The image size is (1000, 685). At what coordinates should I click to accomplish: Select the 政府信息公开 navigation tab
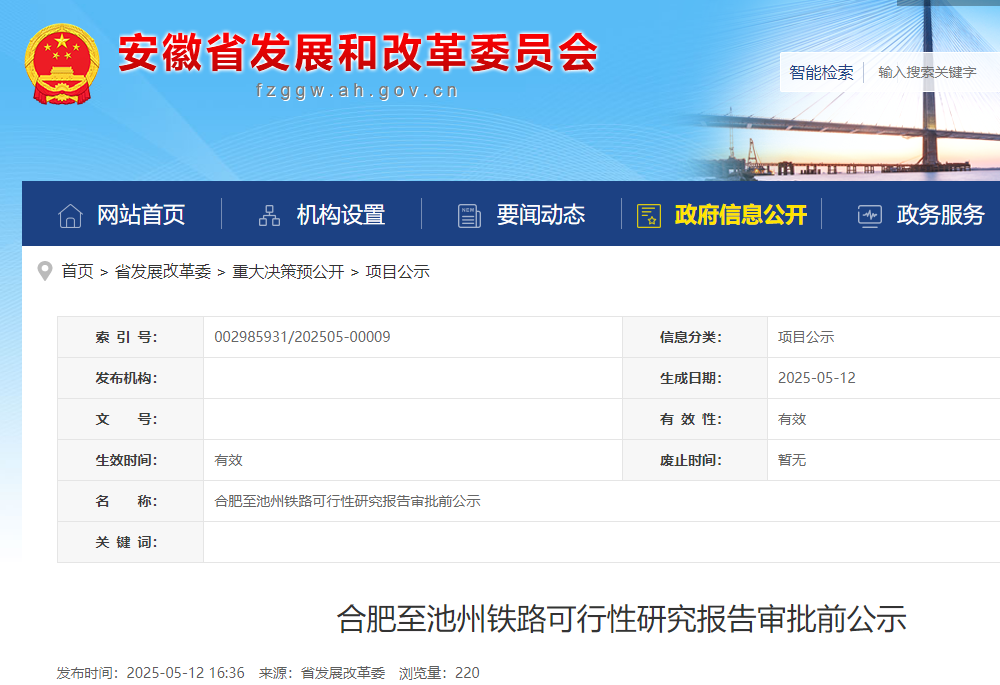pyautogui.click(x=741, y=215)
